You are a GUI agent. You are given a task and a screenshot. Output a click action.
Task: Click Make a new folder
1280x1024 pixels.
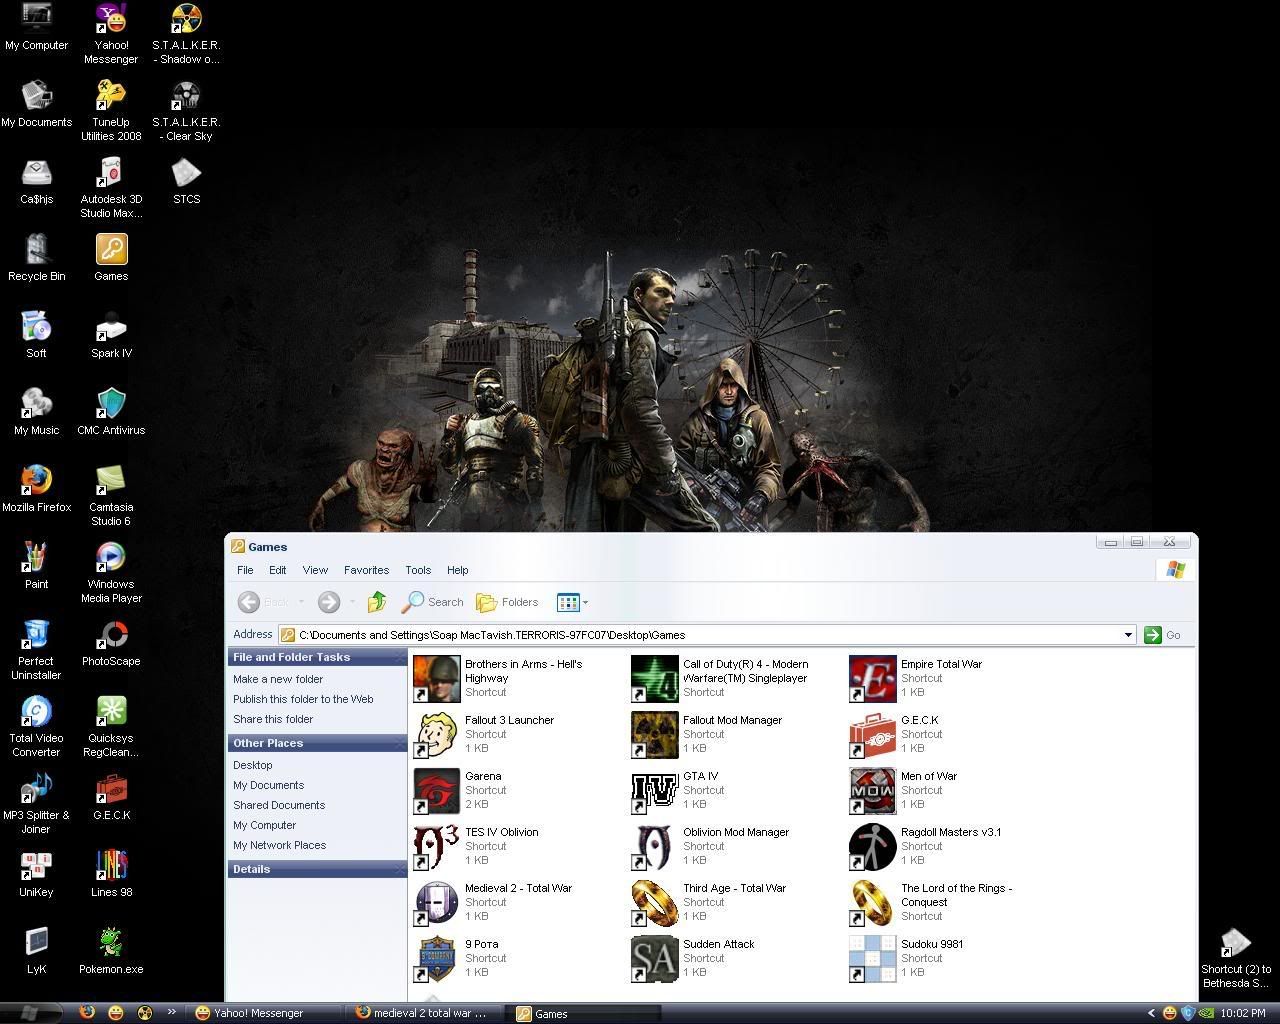click(x=278, y=679)
